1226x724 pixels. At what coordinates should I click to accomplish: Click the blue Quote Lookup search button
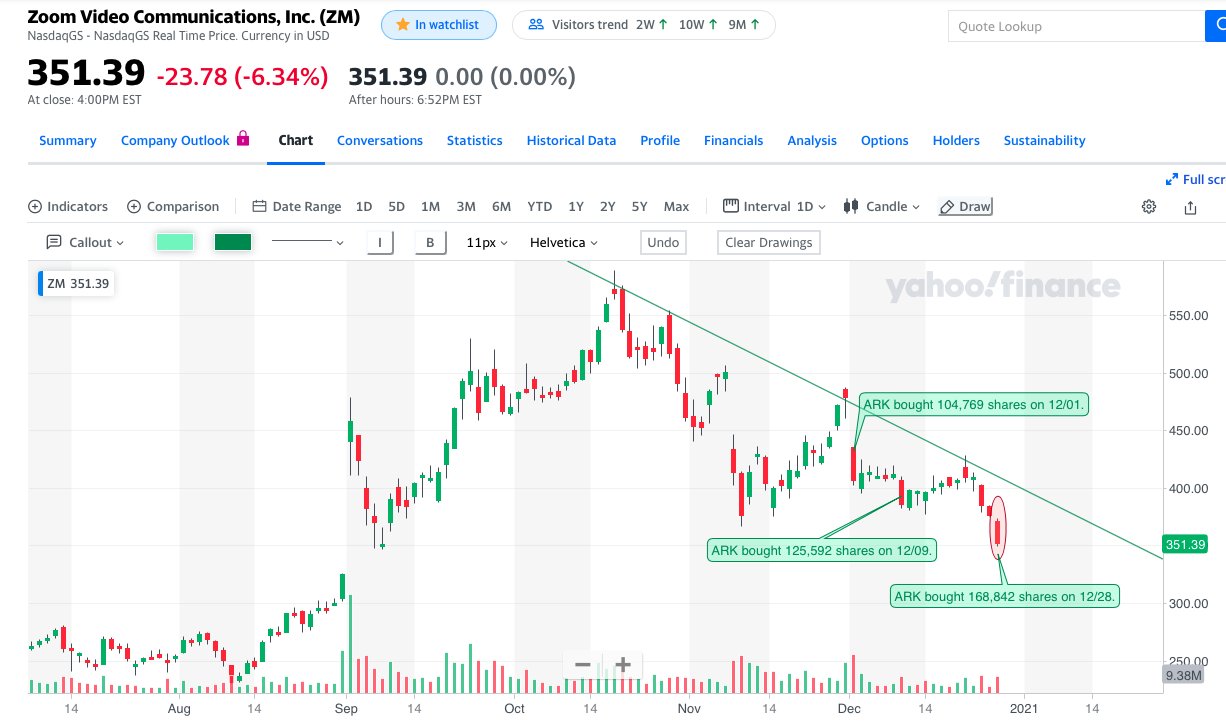[1216, 27]
